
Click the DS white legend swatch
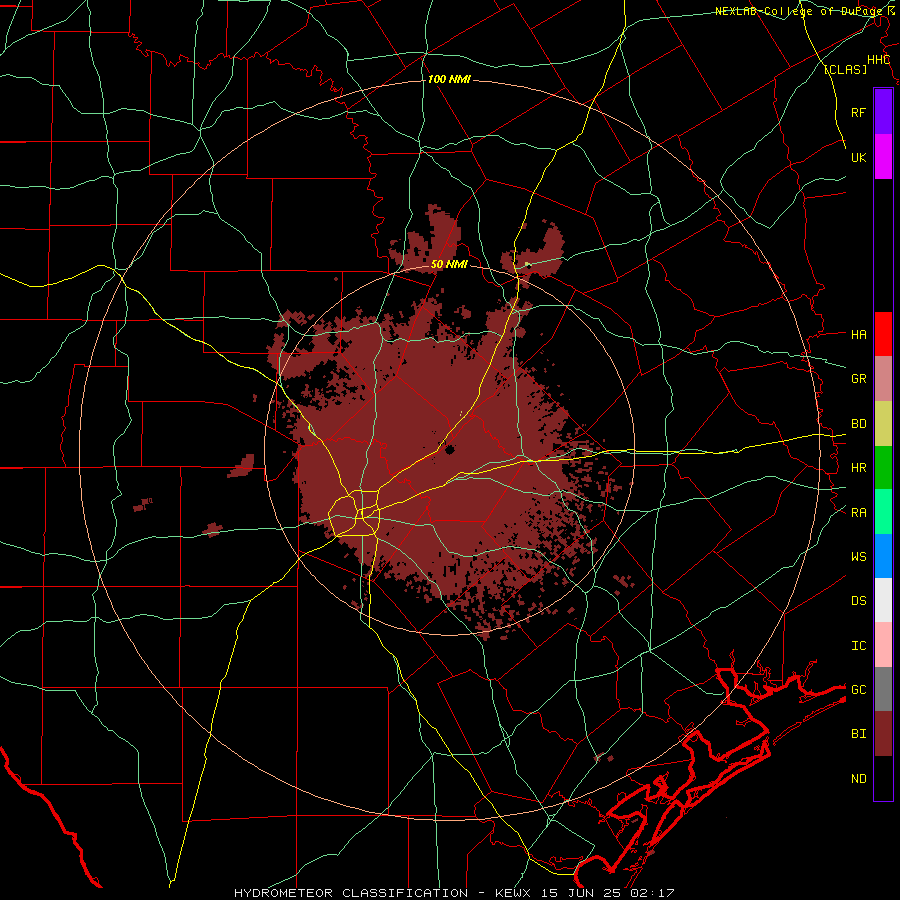(883, 600)
